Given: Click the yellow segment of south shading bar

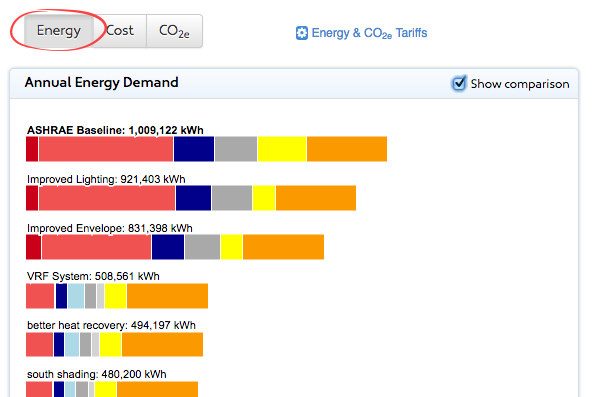Looking at the screenshot, I should 105,389.
